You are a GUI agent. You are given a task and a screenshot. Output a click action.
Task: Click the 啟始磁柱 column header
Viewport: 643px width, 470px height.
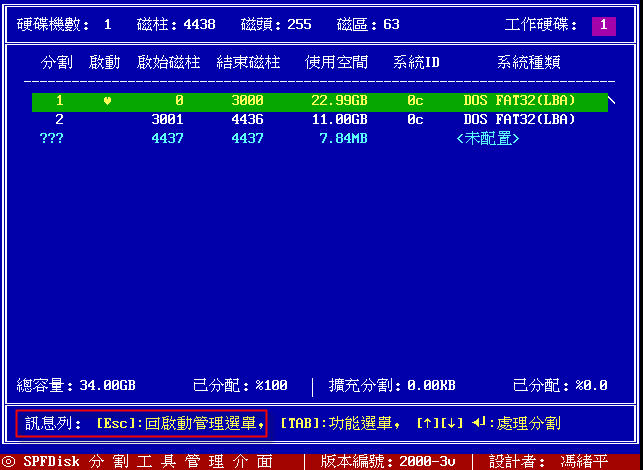[169, 63]
